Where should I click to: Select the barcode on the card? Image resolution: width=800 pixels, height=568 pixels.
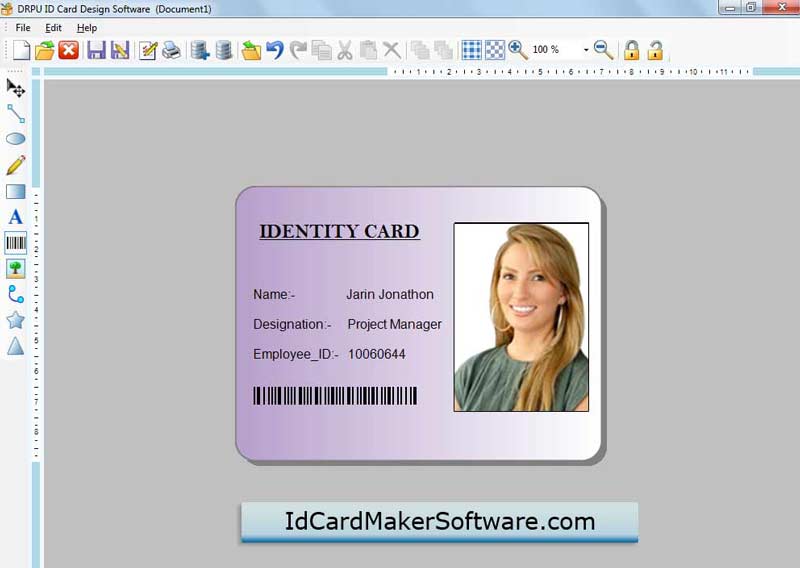pyautogui.click(x=335, y=396)
